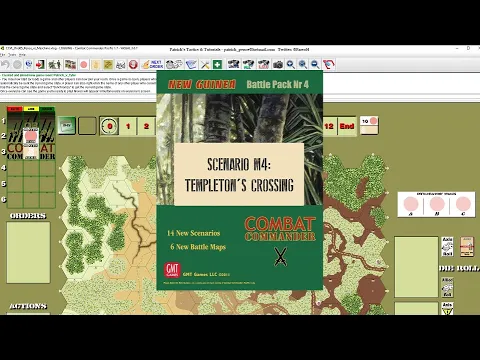Click the Allies Roll dice button
The height and width of the screenshot is (360, 480).
[447, 287]
